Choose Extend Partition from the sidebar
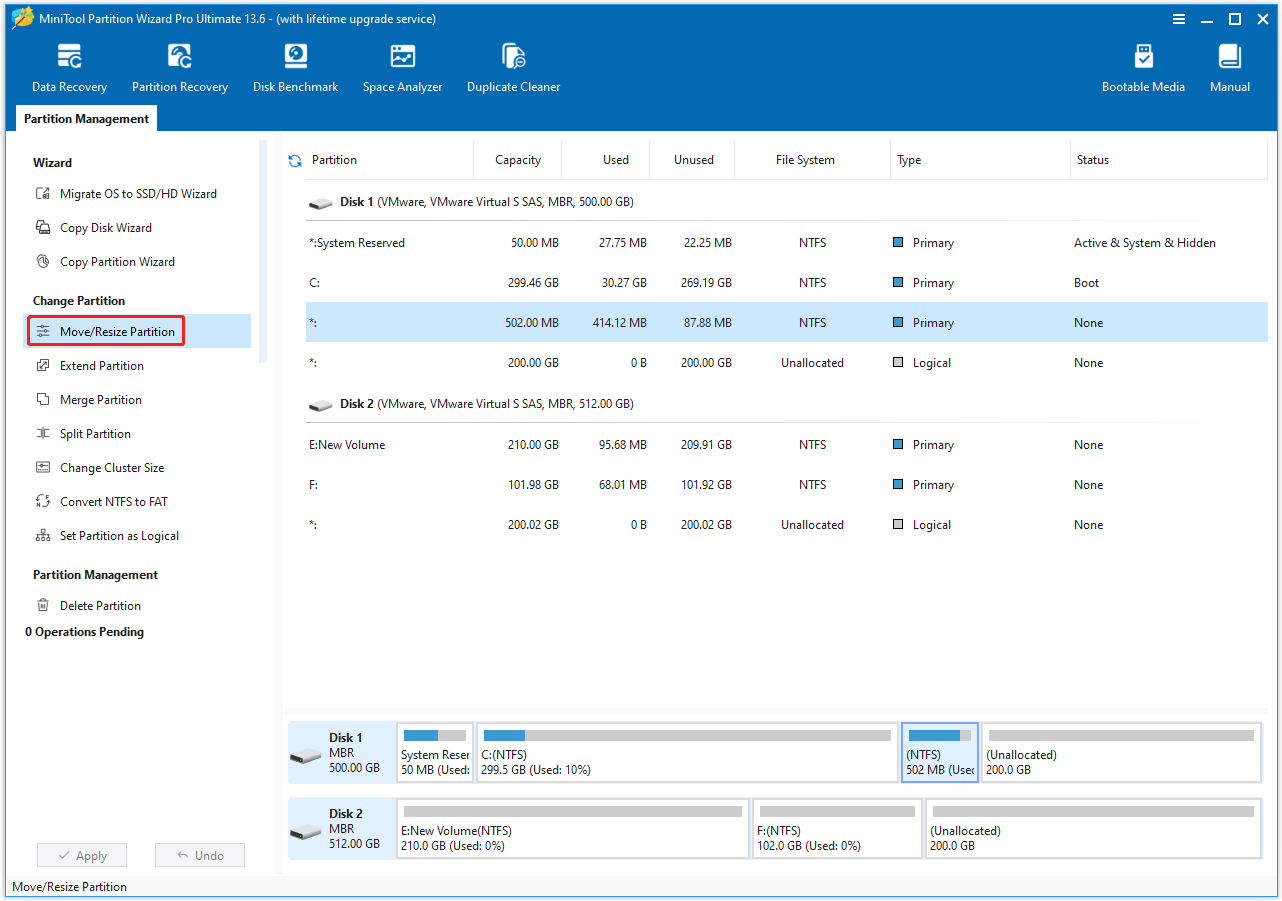1282x901 pixels. (x=101, y=366)
